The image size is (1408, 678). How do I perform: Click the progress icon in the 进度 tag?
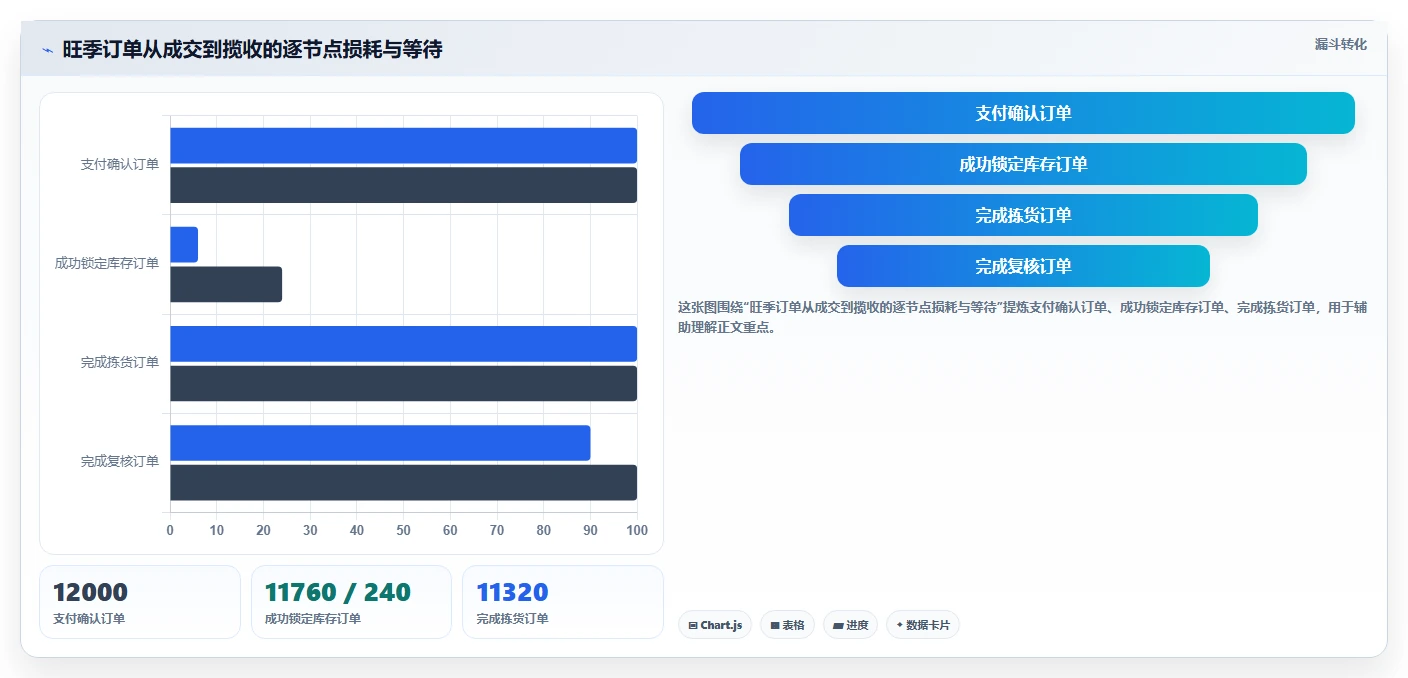[x=838, y=625]
